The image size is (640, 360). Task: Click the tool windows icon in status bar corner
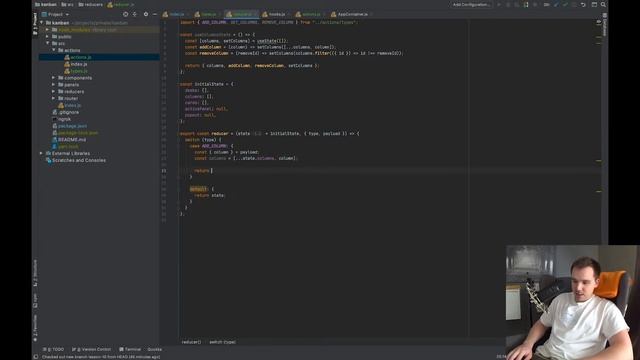[x=36, y=357]
